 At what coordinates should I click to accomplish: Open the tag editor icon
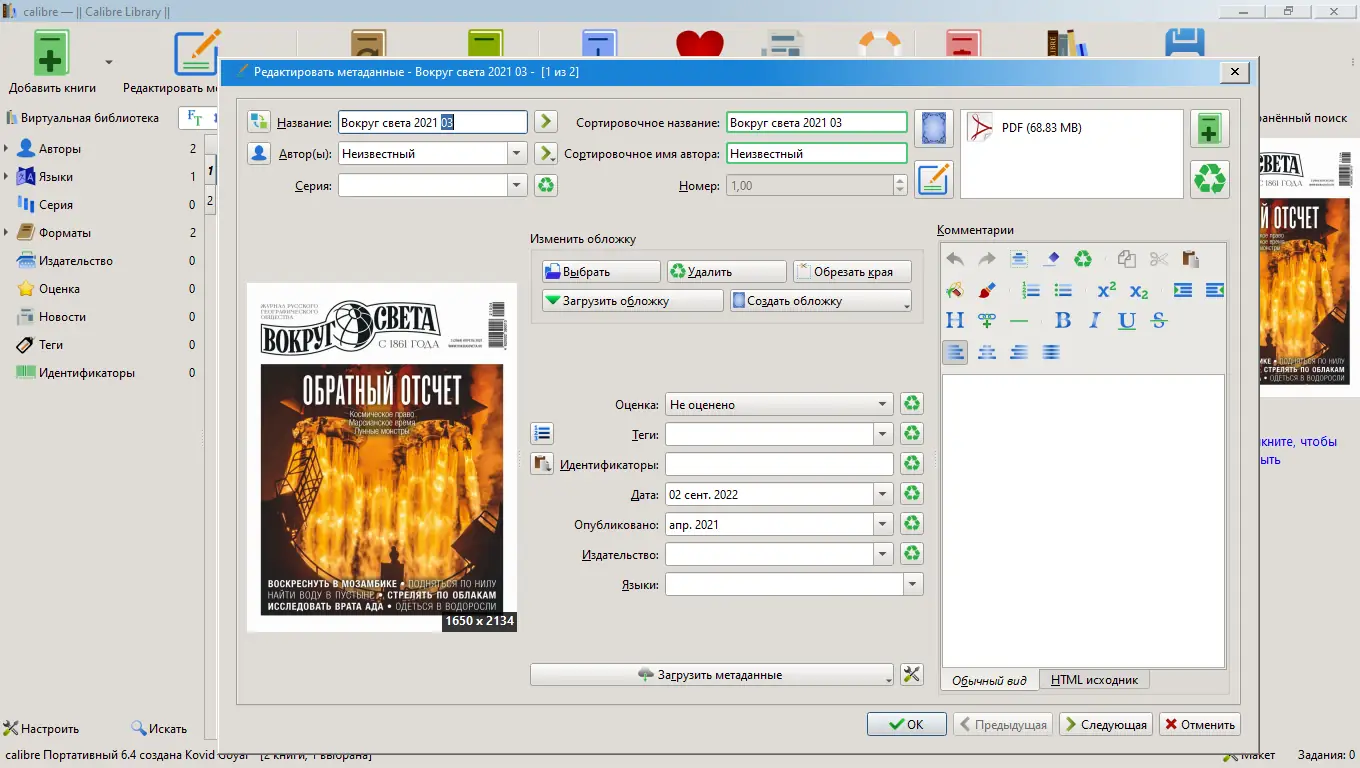pyautogui.click(x=542, y=434)
